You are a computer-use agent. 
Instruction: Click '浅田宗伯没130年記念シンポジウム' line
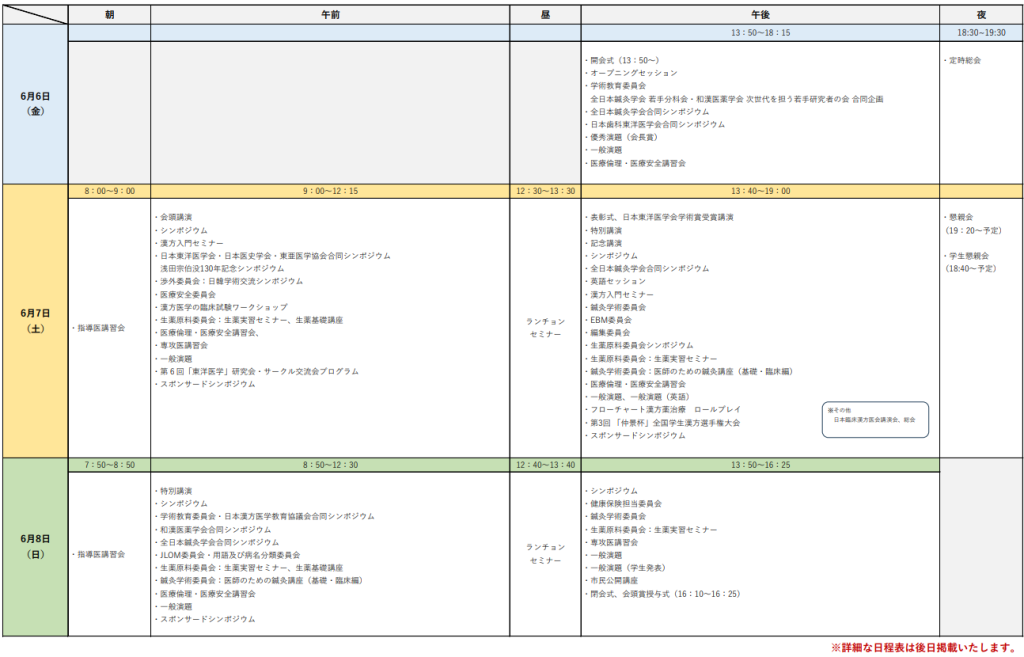[x=223, y=268]
